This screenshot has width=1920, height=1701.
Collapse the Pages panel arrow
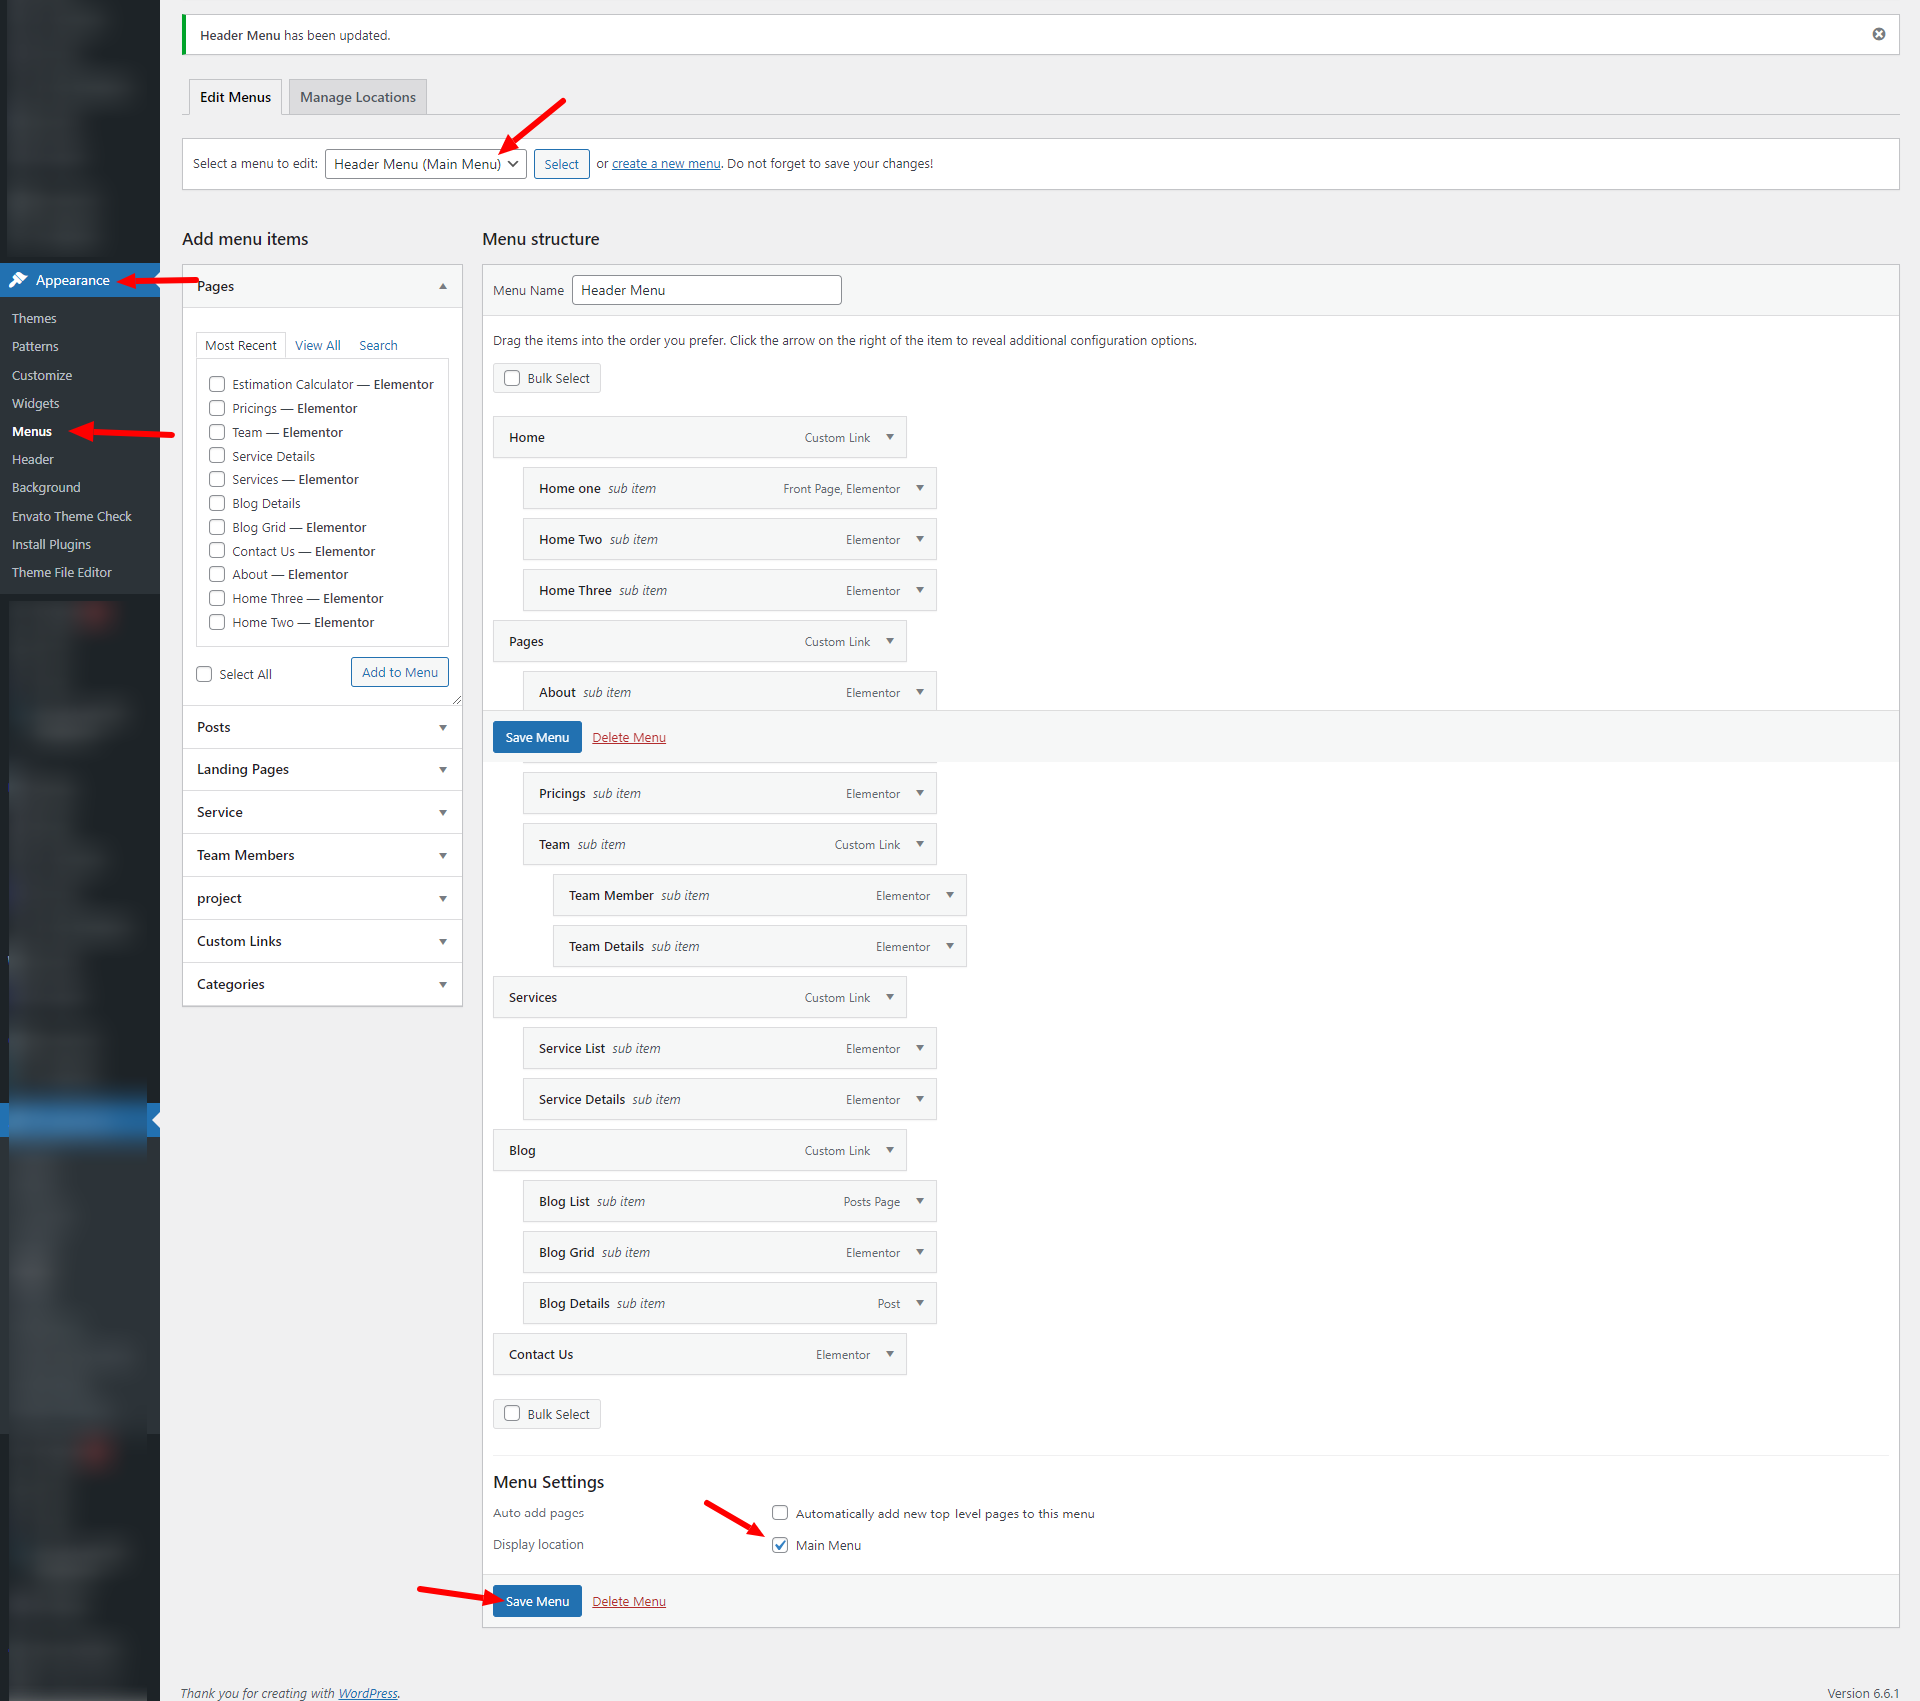click(443, 286)
